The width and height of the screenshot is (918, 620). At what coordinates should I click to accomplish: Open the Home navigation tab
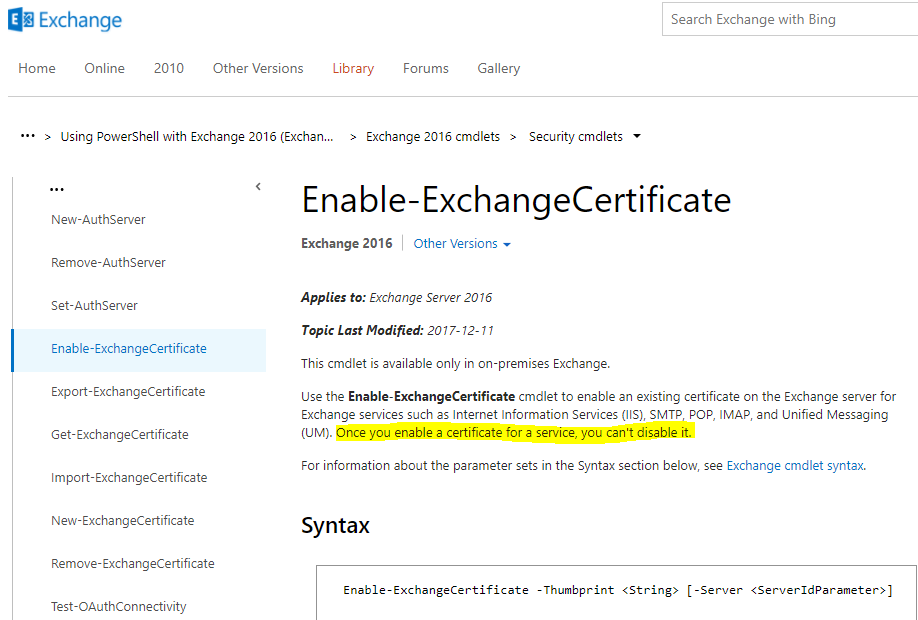click(x=37, y=68)
